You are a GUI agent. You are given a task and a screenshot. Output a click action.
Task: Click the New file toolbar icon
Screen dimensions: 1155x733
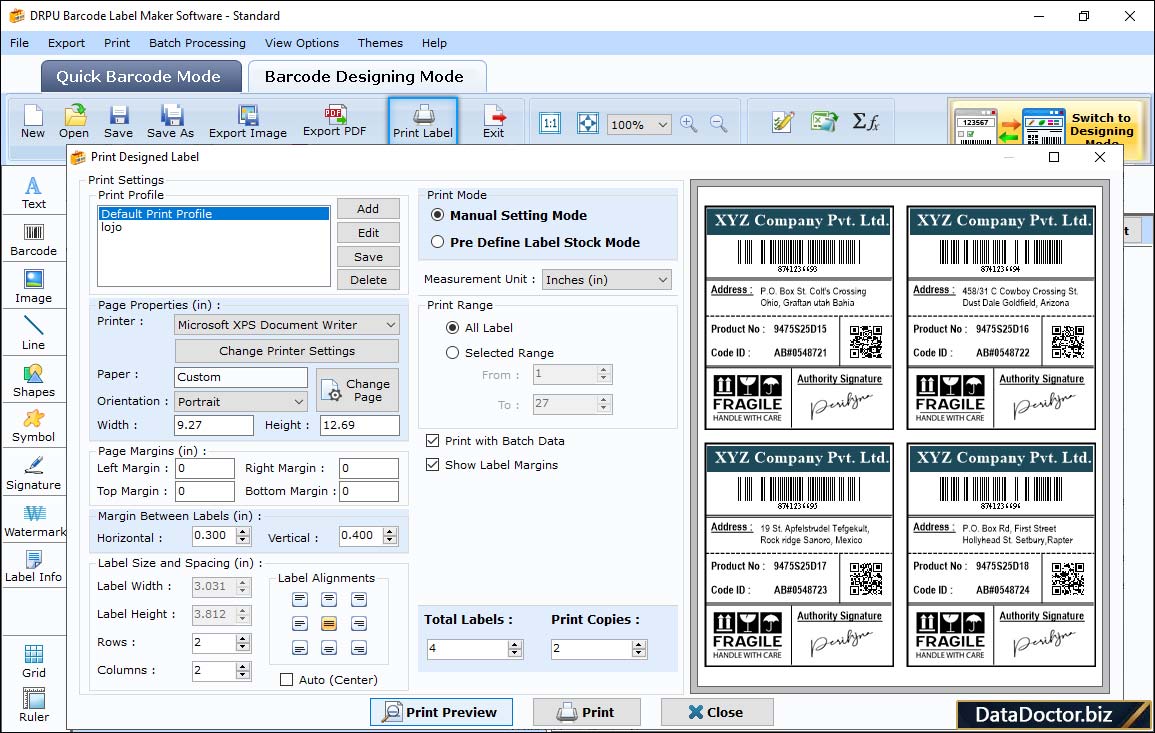coord(32,122)
